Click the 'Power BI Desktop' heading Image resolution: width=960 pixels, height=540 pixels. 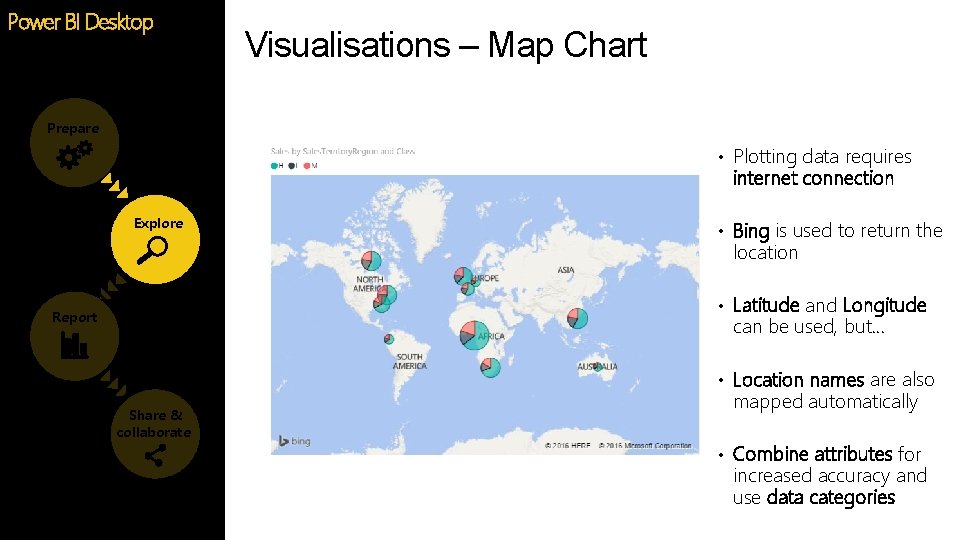coord(80,23)
